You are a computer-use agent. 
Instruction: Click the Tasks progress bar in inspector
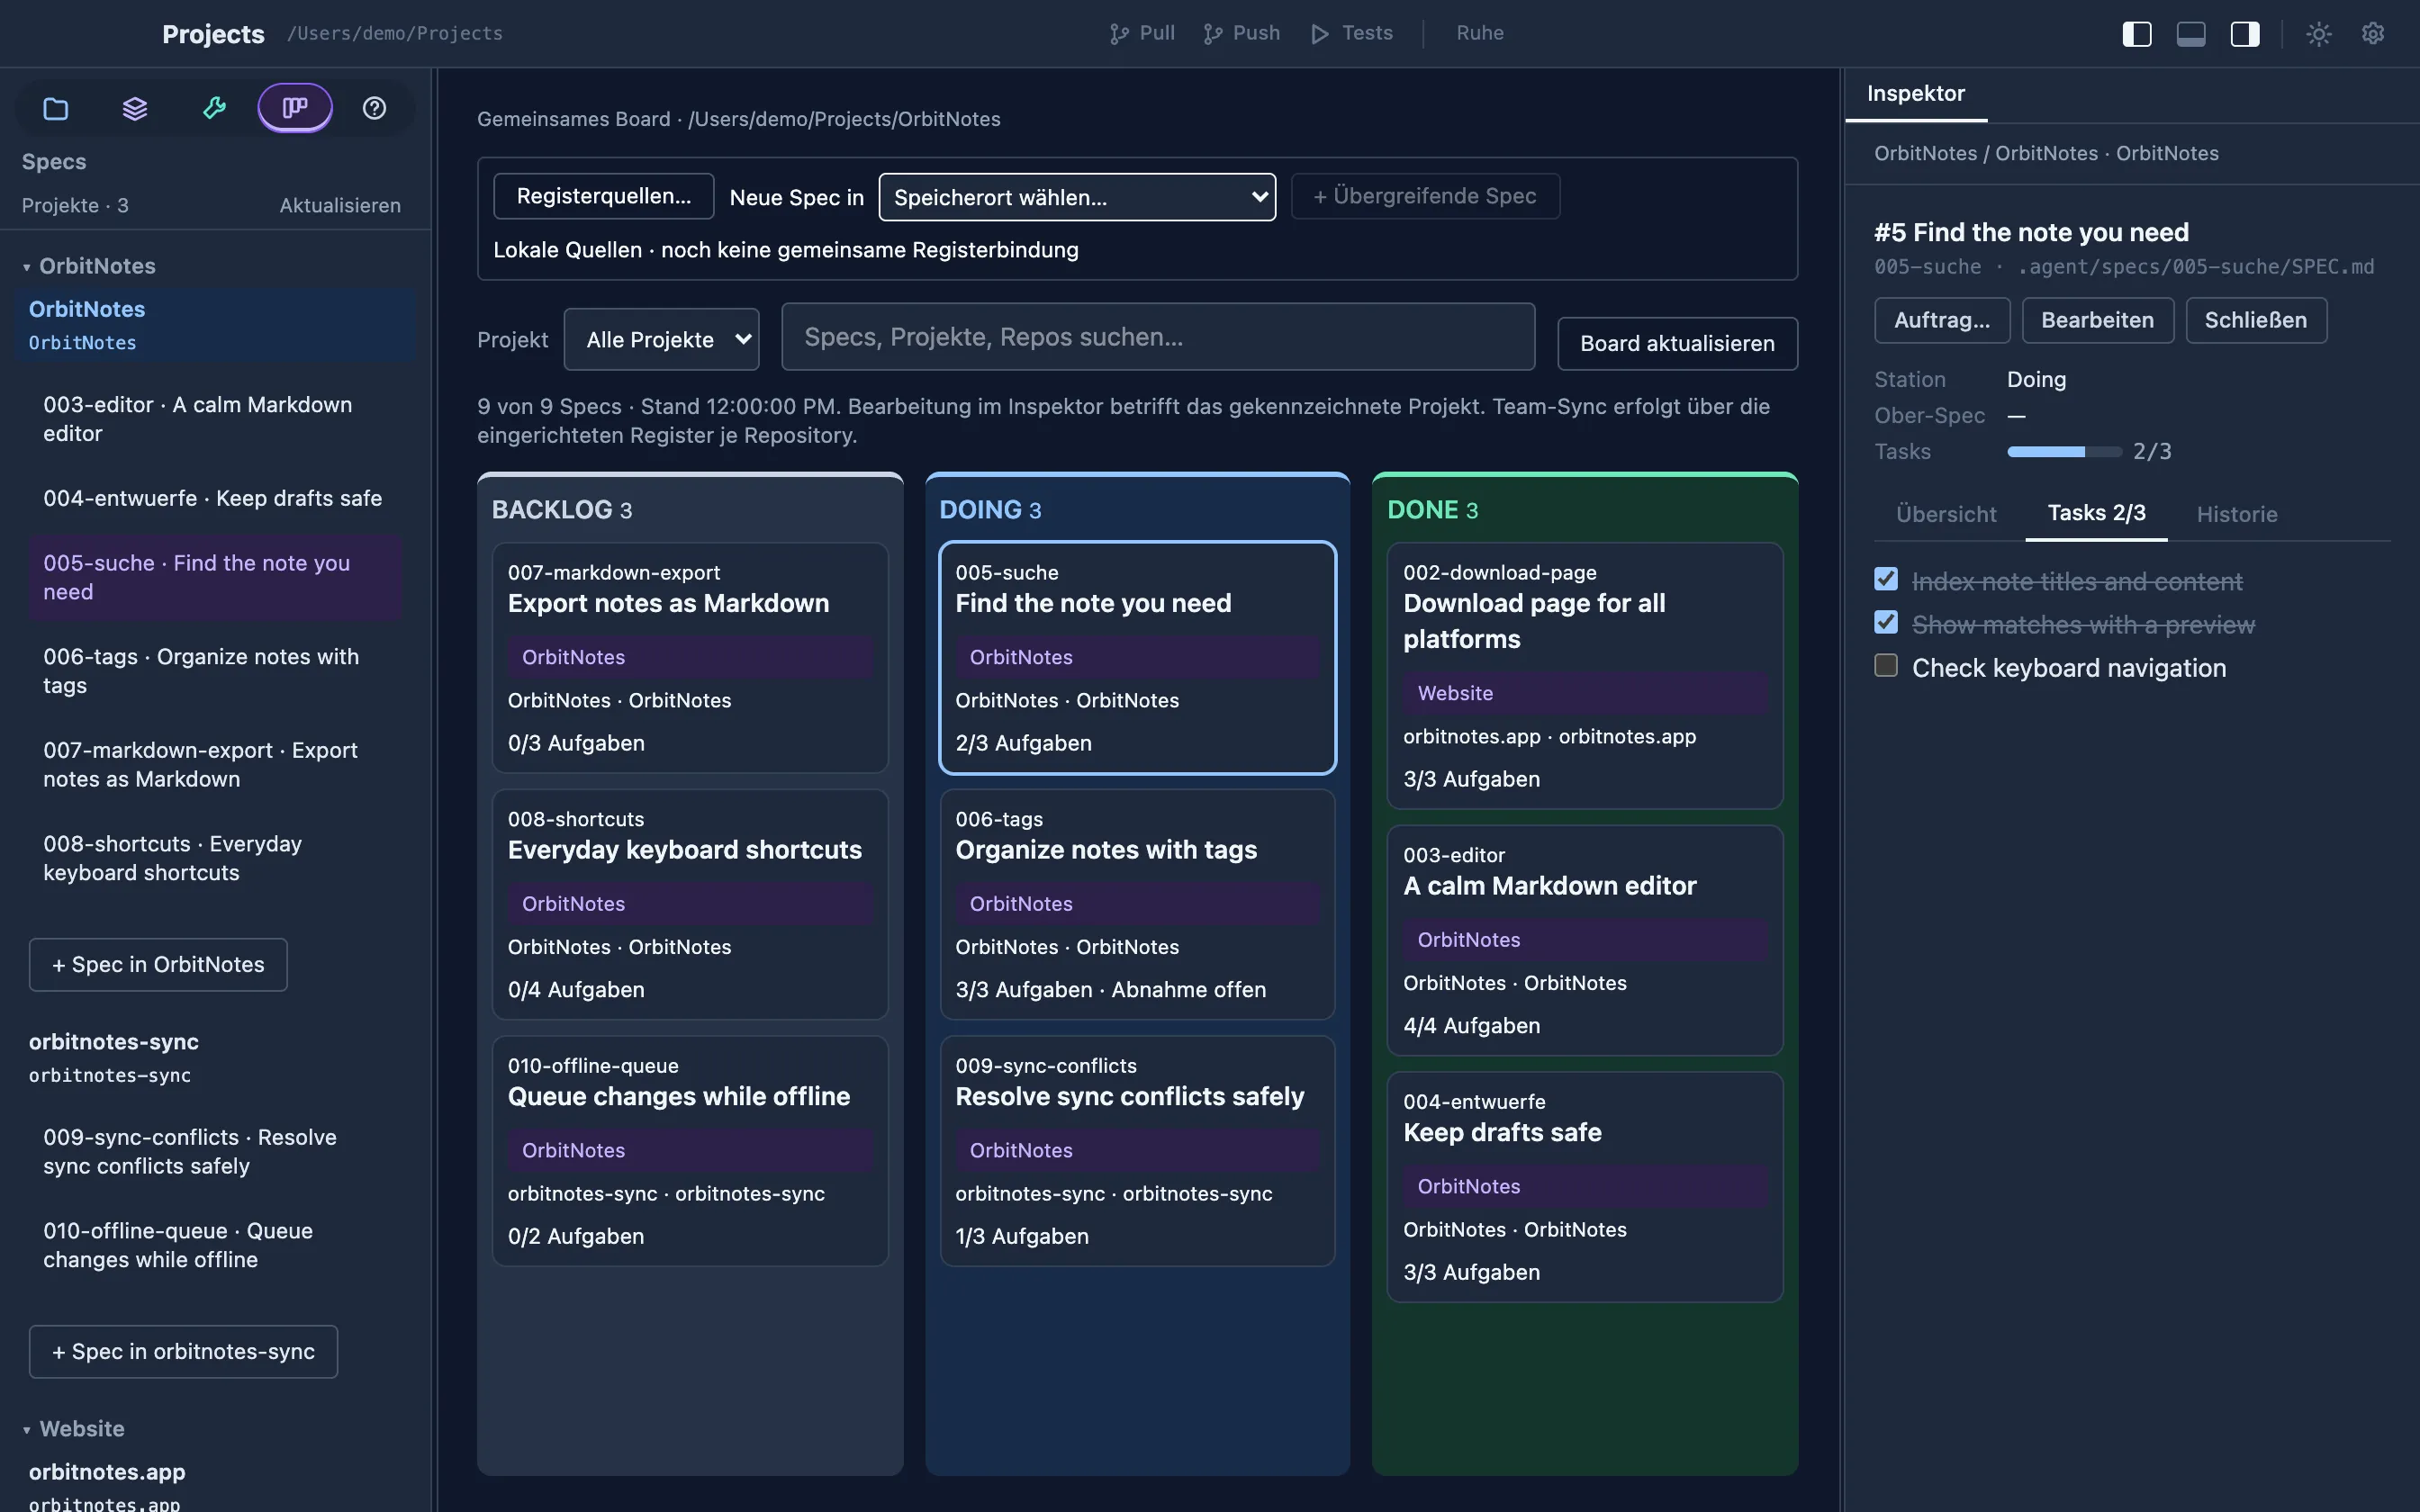click(2064, 452)
